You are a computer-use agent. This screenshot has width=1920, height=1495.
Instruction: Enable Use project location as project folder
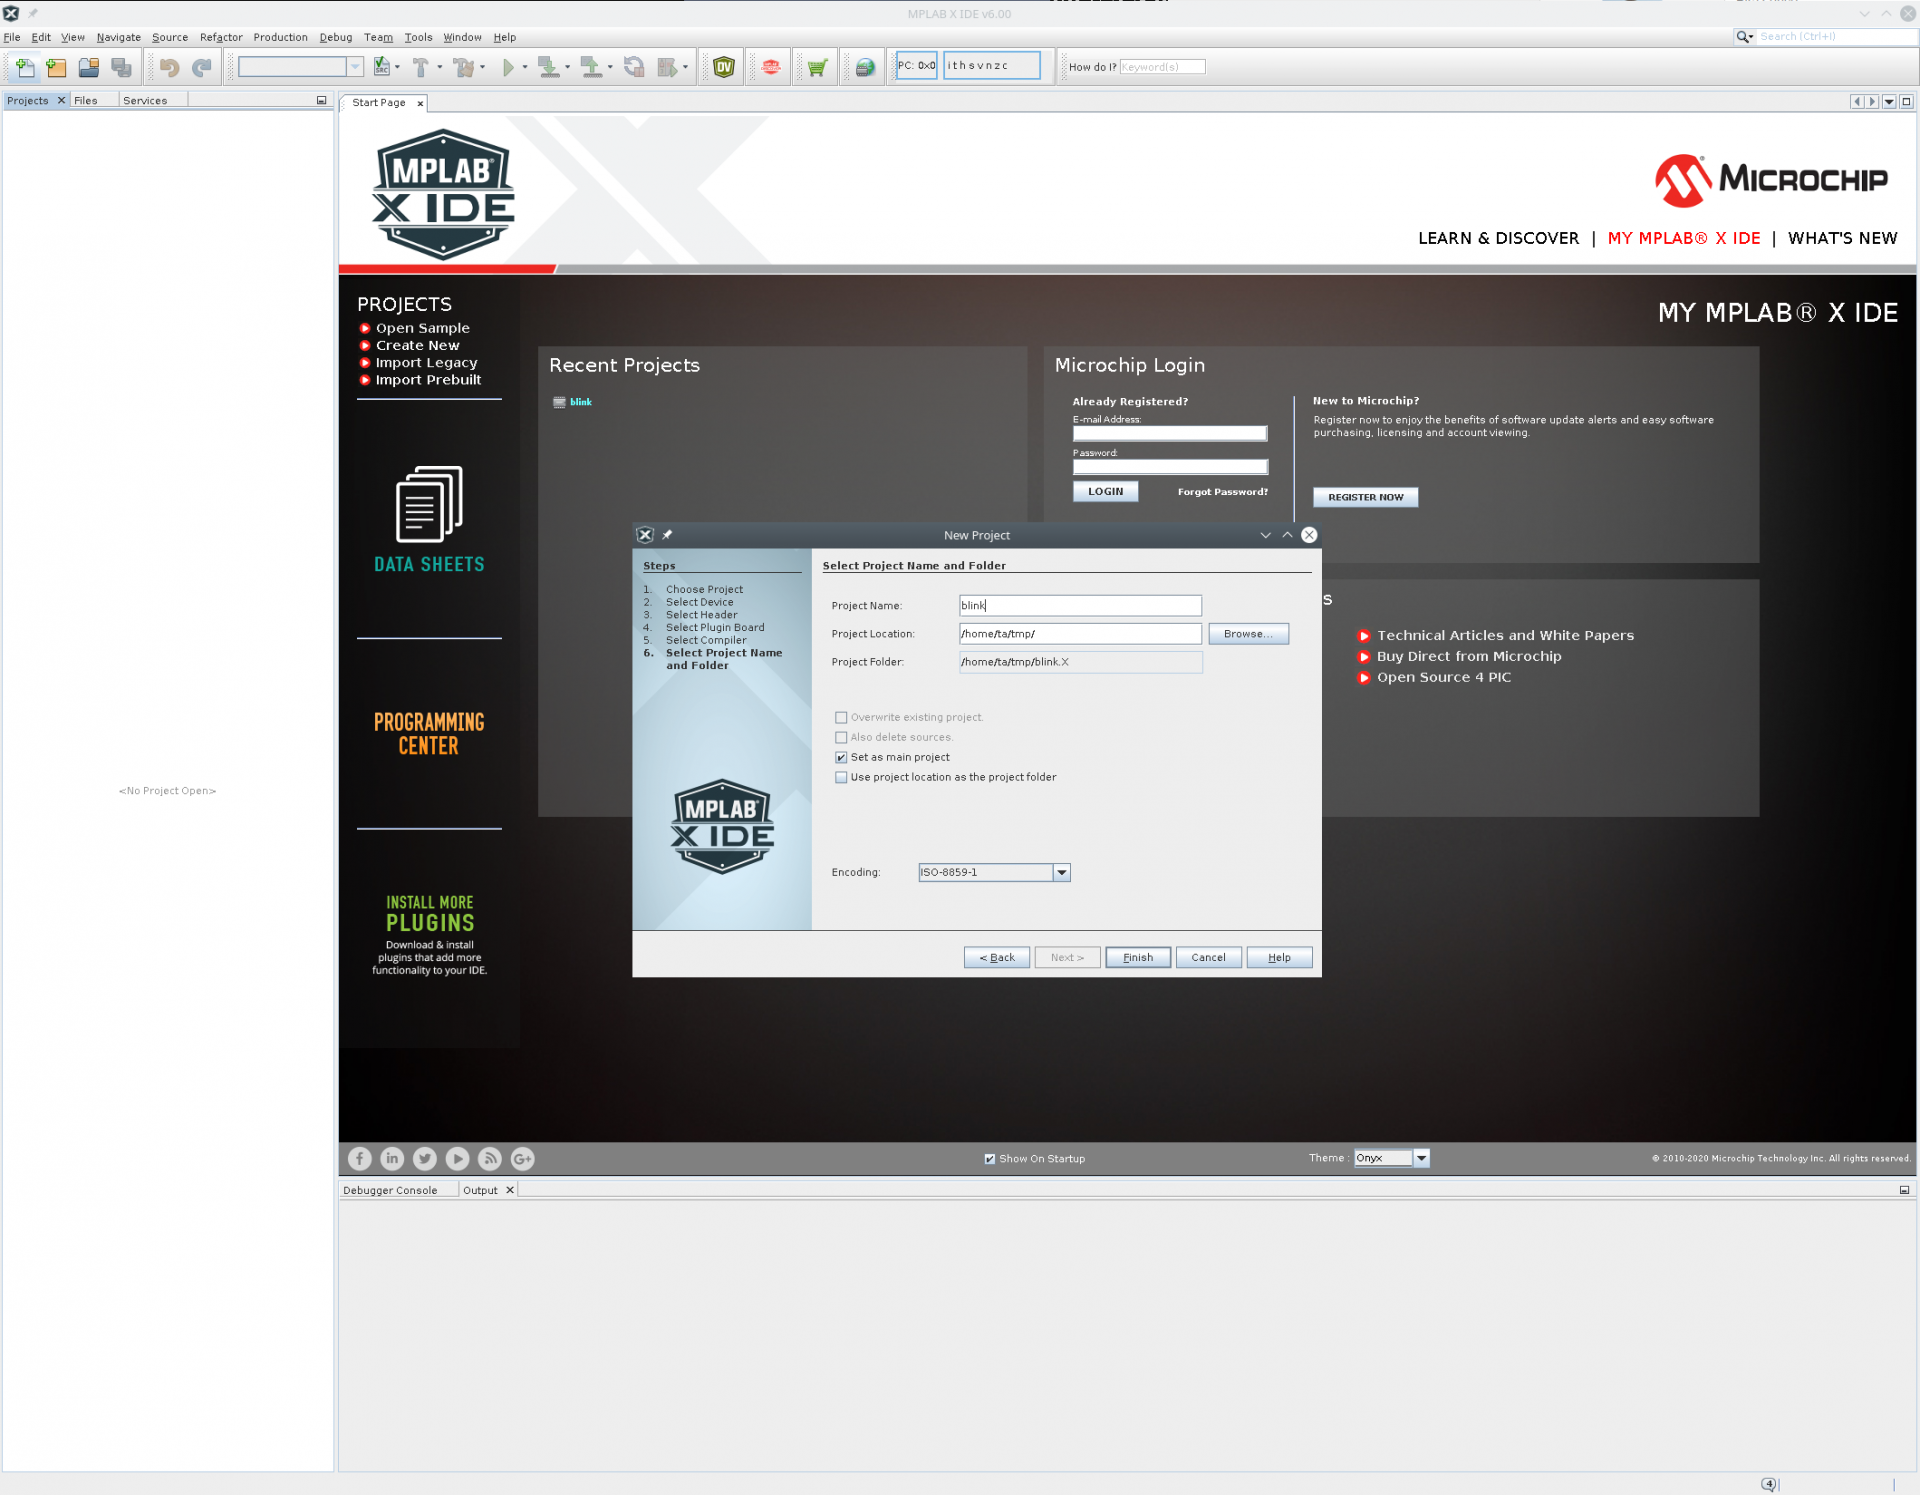[x=841, y=777]
